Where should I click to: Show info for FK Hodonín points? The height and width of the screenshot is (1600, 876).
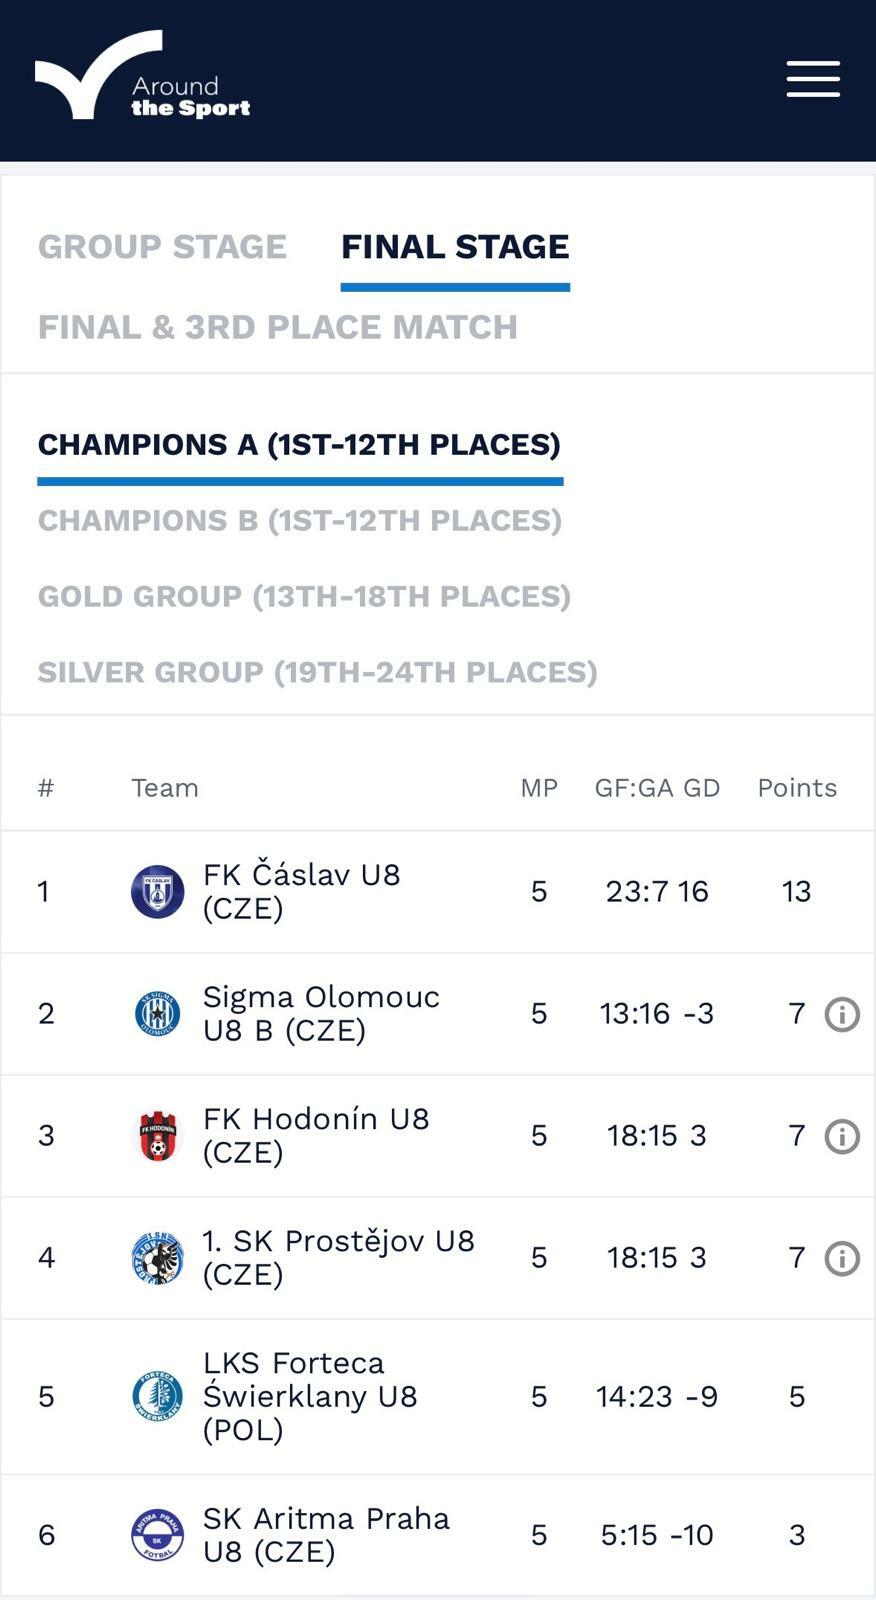(x=842, y=1136)
